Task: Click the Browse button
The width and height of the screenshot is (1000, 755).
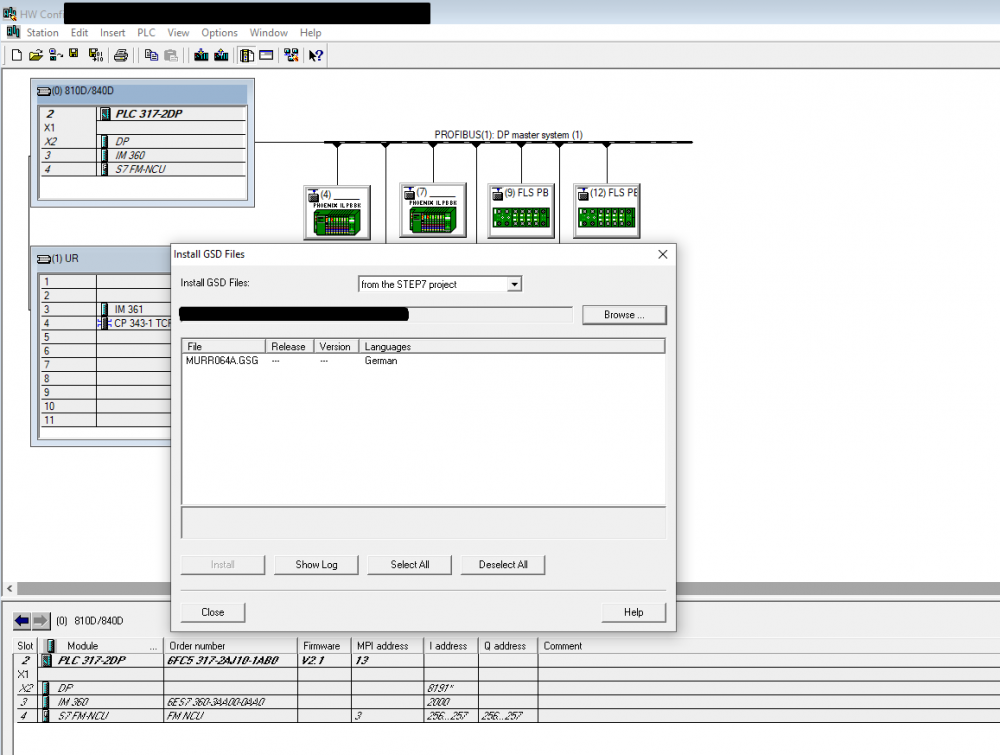Action: coord(624,315)
